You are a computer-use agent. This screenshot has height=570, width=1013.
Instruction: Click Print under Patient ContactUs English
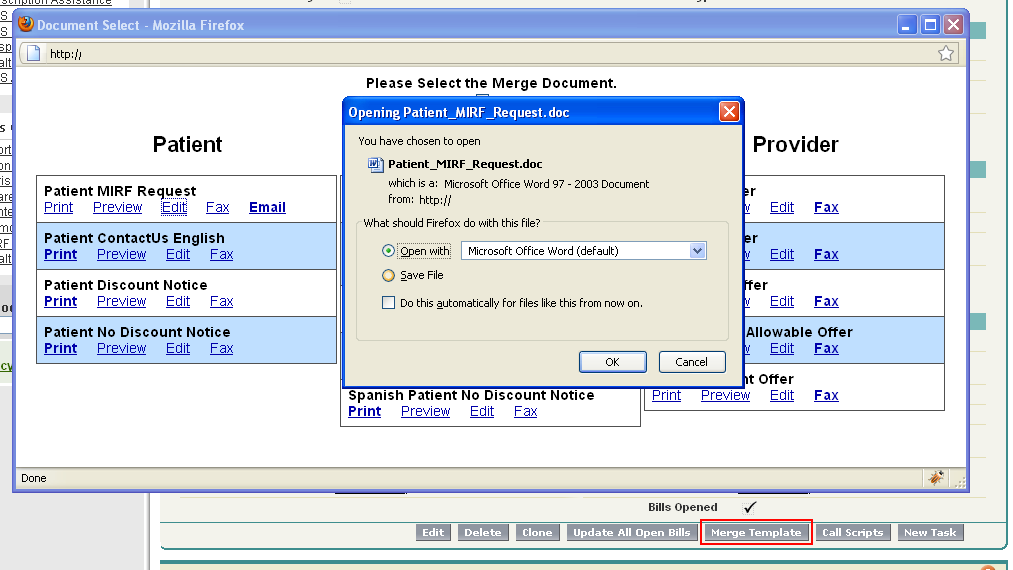[60, 255]
